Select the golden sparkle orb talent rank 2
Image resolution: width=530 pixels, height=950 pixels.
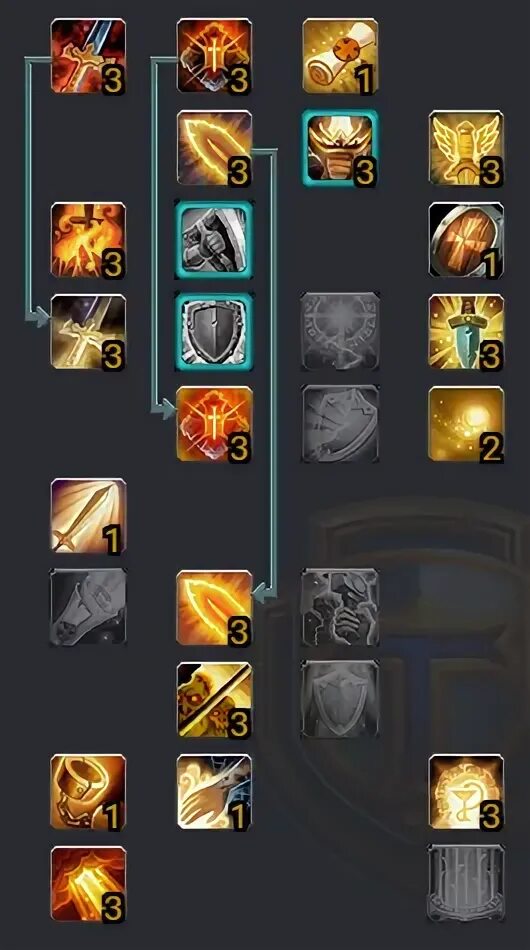click(x=466, y=424)
